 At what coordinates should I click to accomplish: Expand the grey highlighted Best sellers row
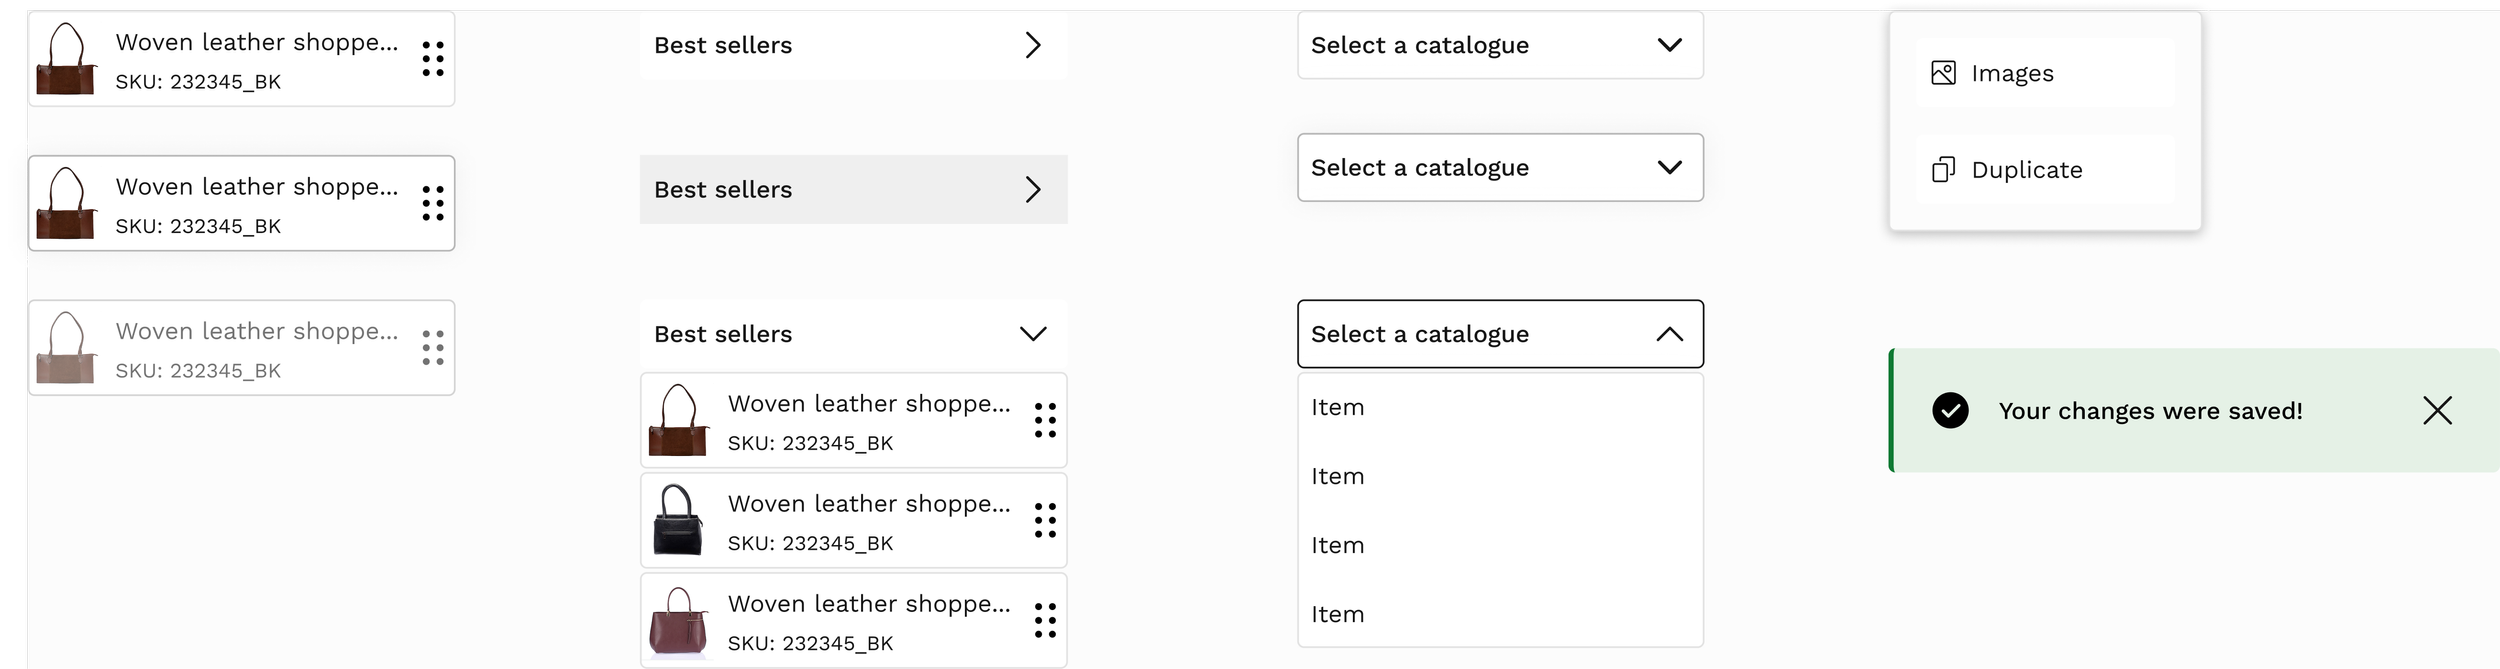pos(1033,189)
